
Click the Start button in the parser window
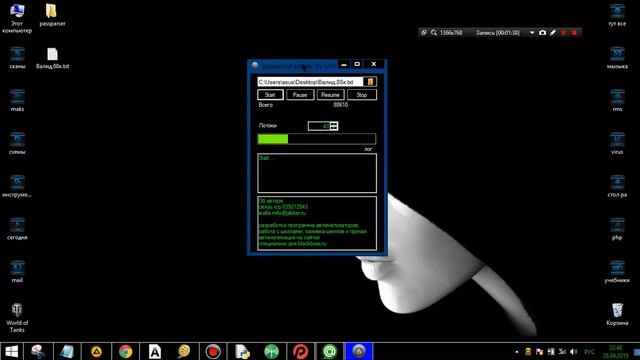click(270, 95)
